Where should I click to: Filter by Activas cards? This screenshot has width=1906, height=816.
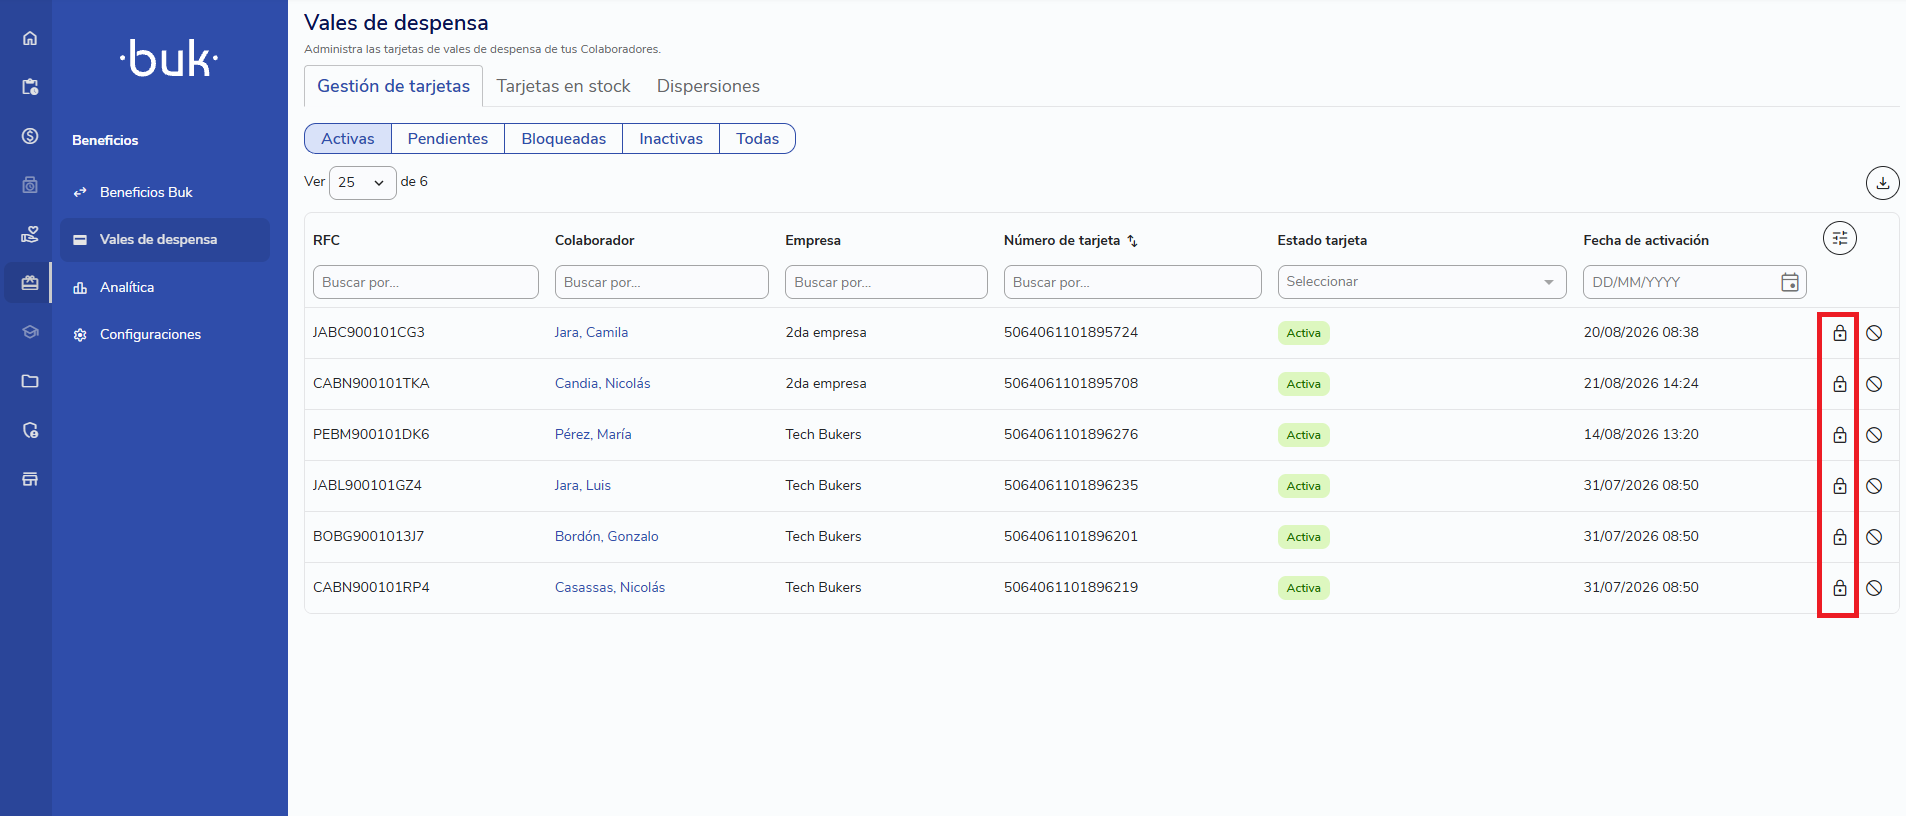(348, 139)
